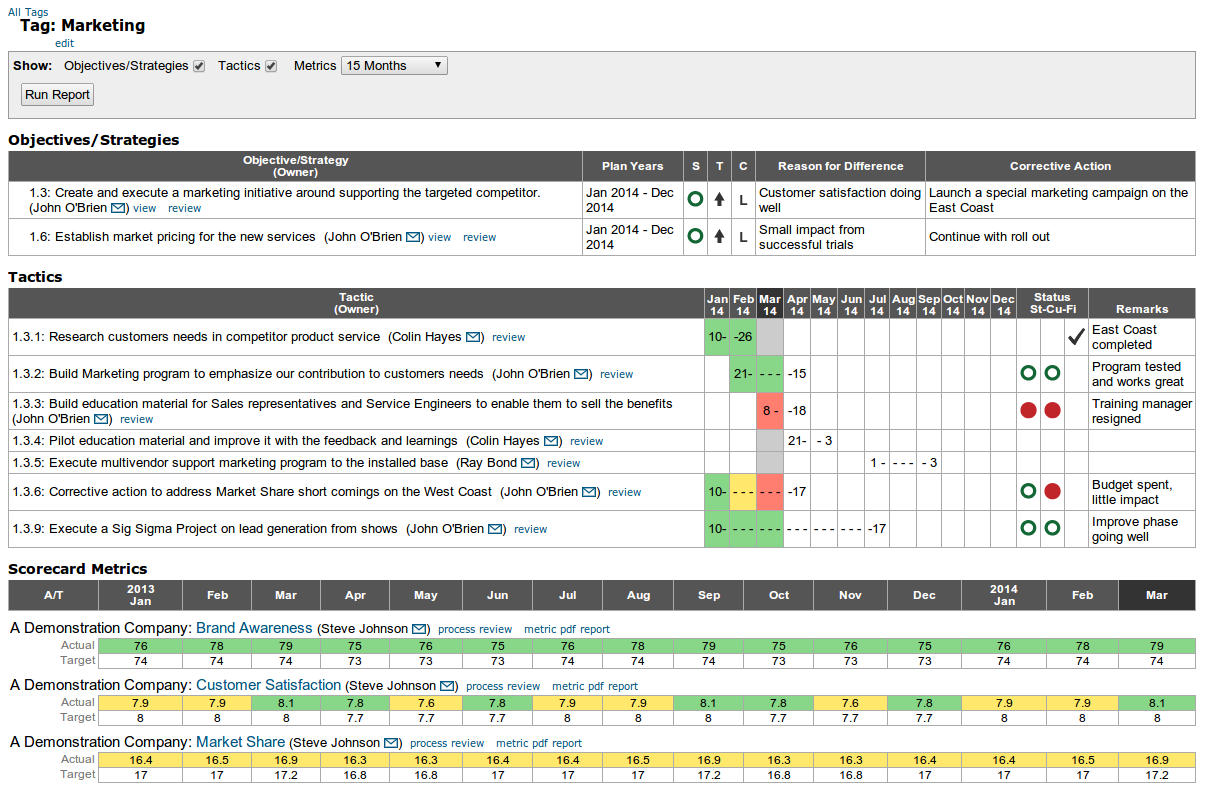The width and height of the screenshot is (1205, 792).
Task: Email Steve Johnson about Brand Awareness
Action: 420,629
